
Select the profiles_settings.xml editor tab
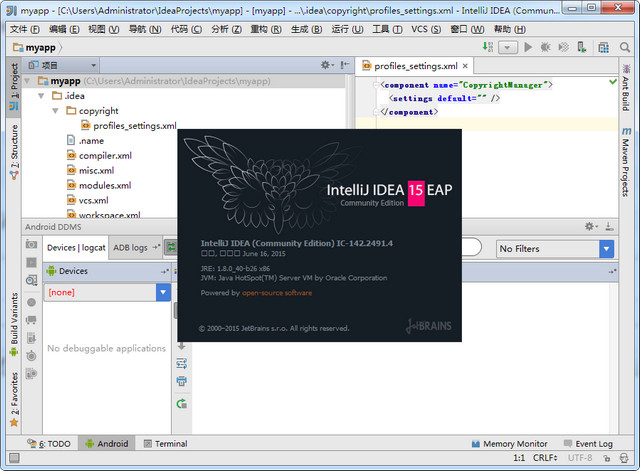click(x=416, y=66)
